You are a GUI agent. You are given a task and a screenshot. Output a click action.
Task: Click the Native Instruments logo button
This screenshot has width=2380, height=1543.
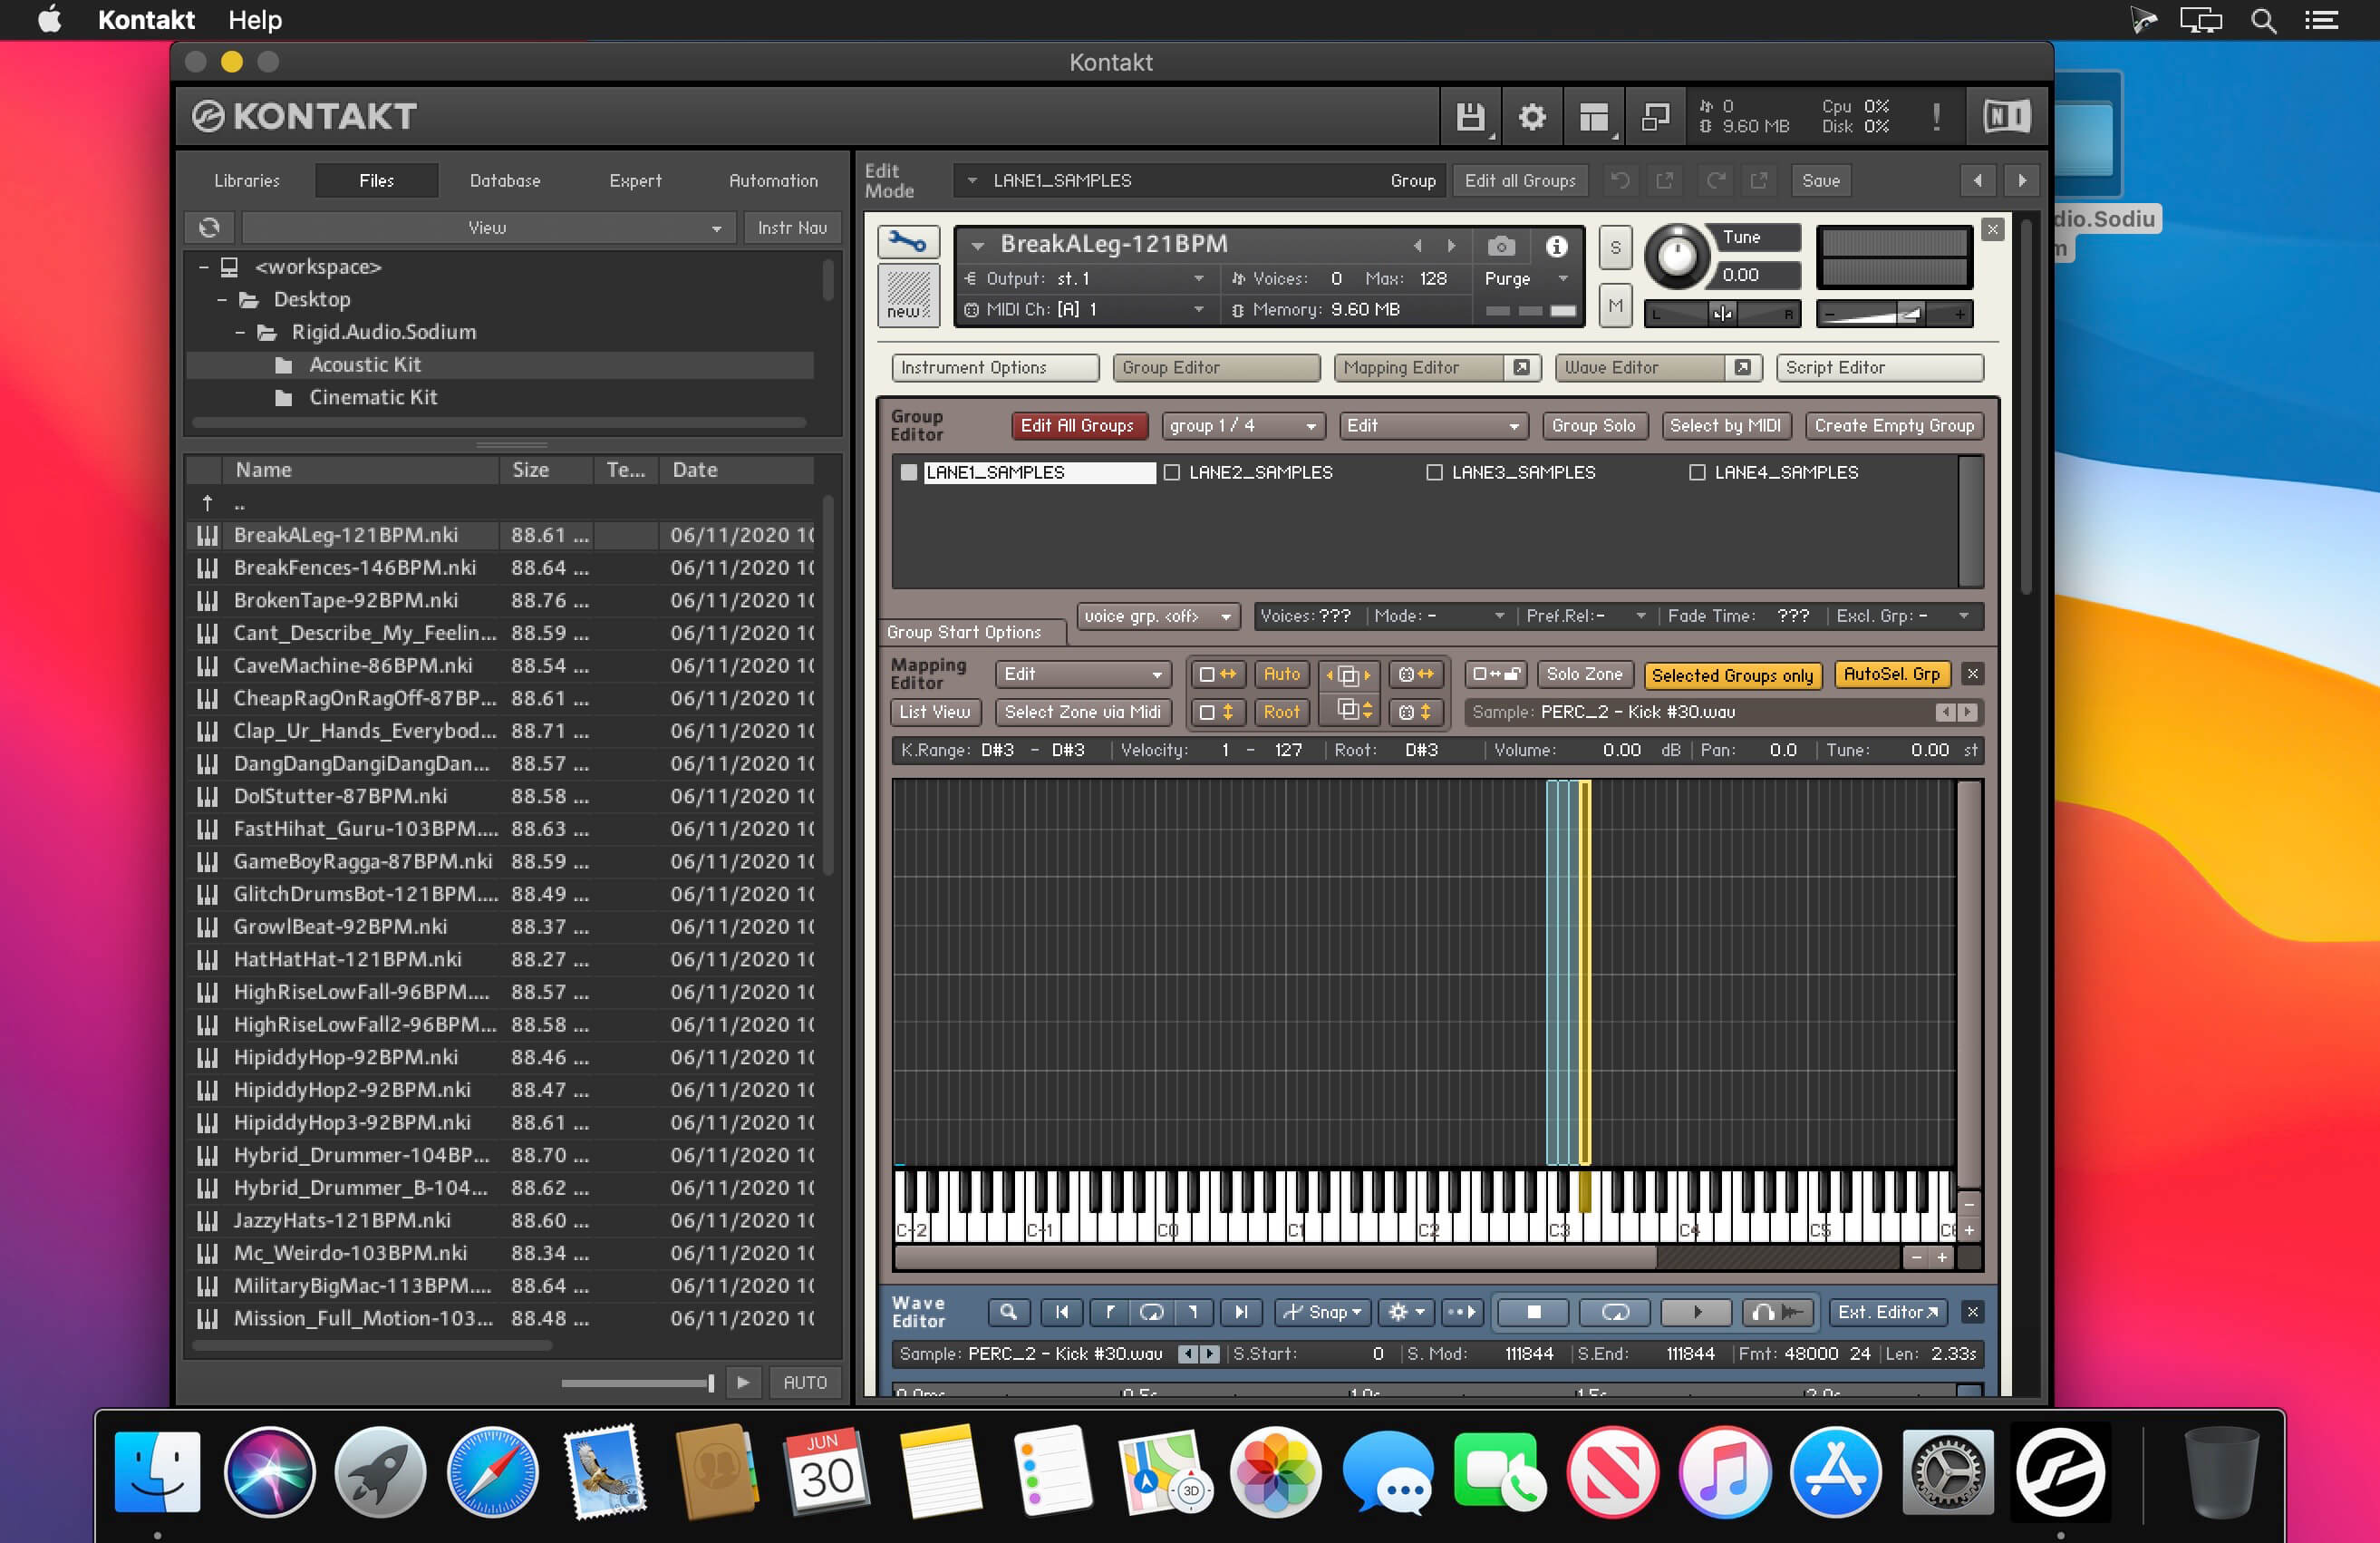[2006, 117]
